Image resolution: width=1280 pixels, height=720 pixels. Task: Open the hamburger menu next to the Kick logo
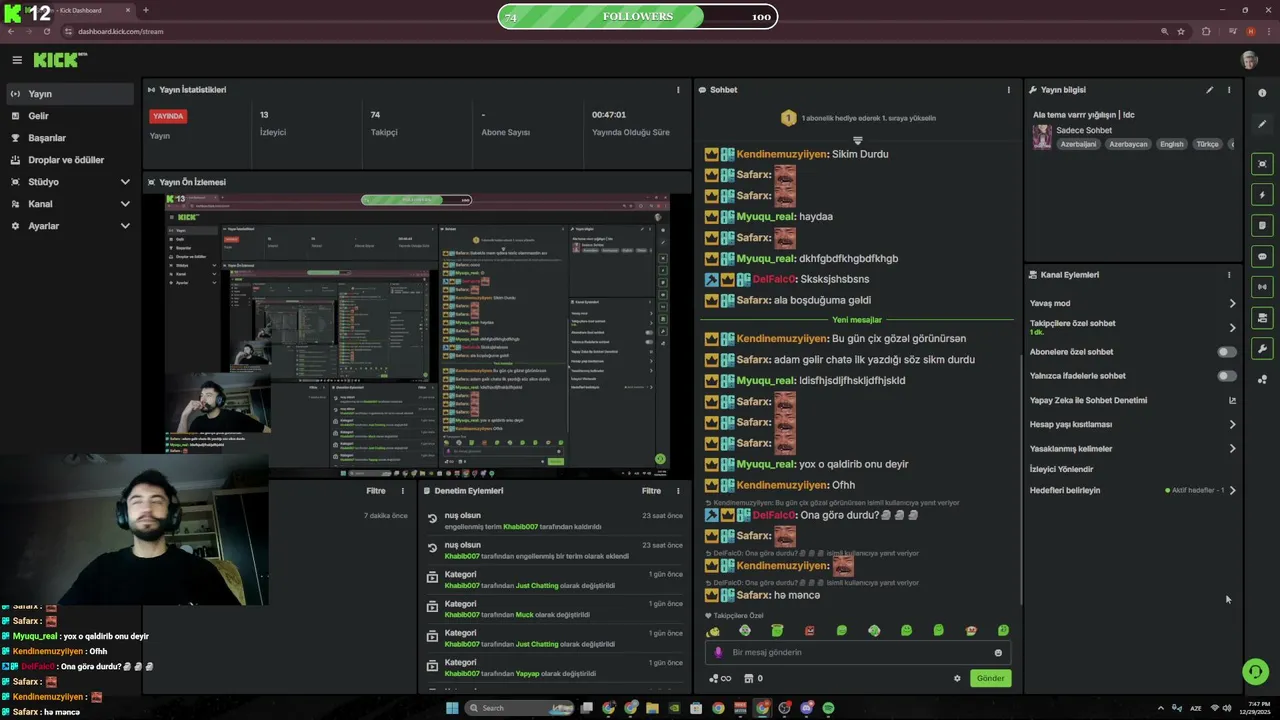pyautogui.click(x=17, y=60)
